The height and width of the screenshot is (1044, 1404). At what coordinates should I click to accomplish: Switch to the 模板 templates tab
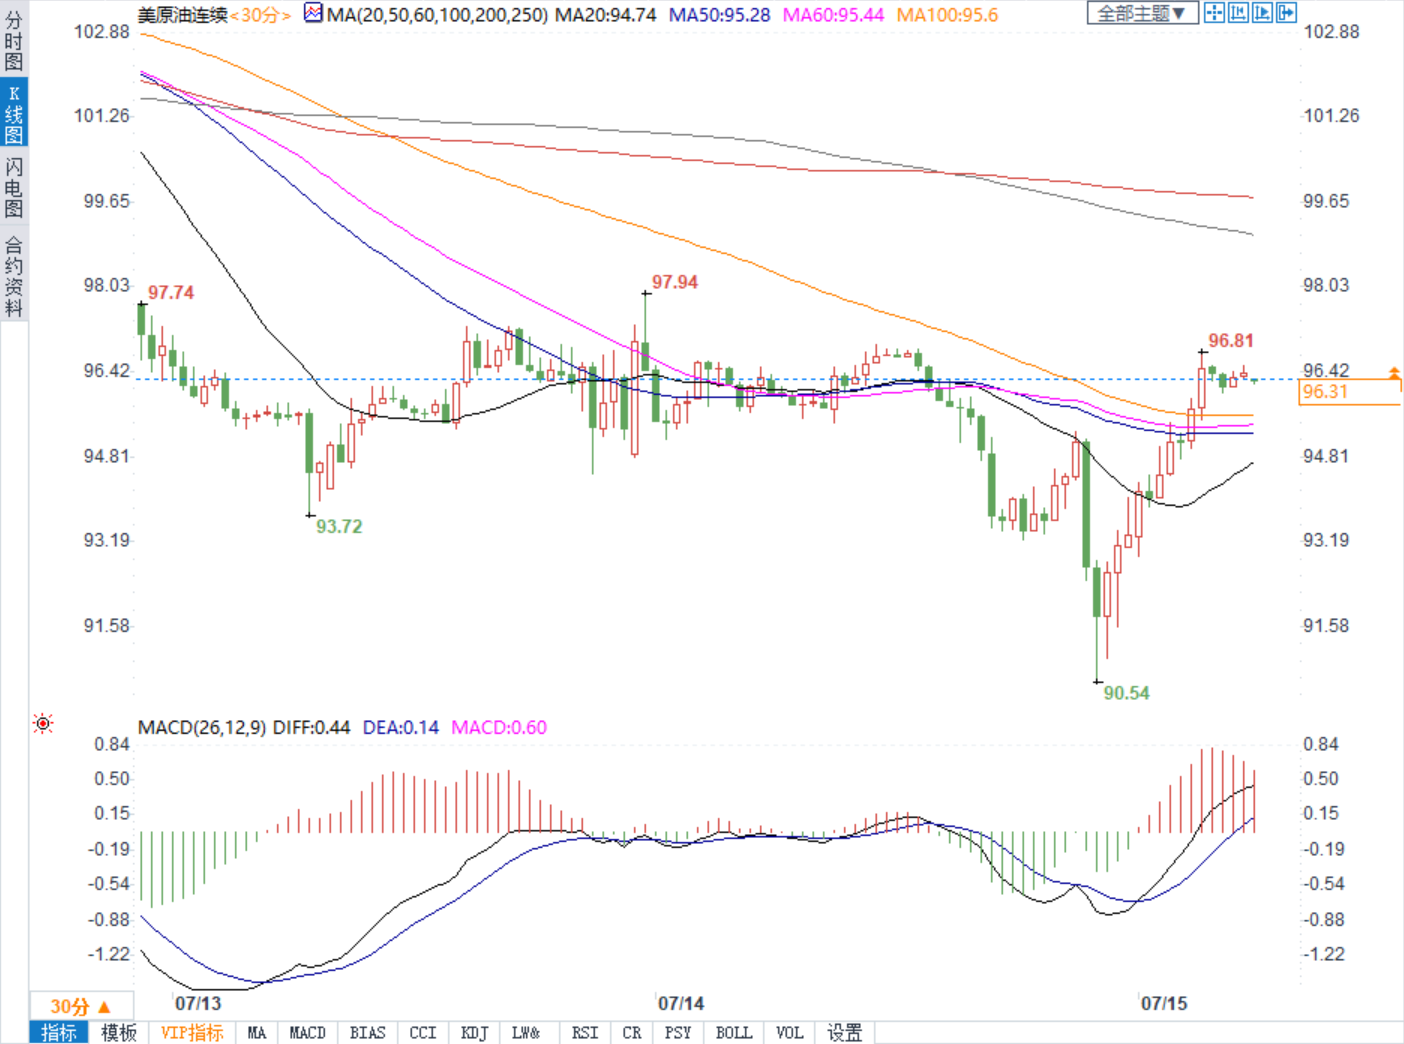click(x=119, y=1033)
